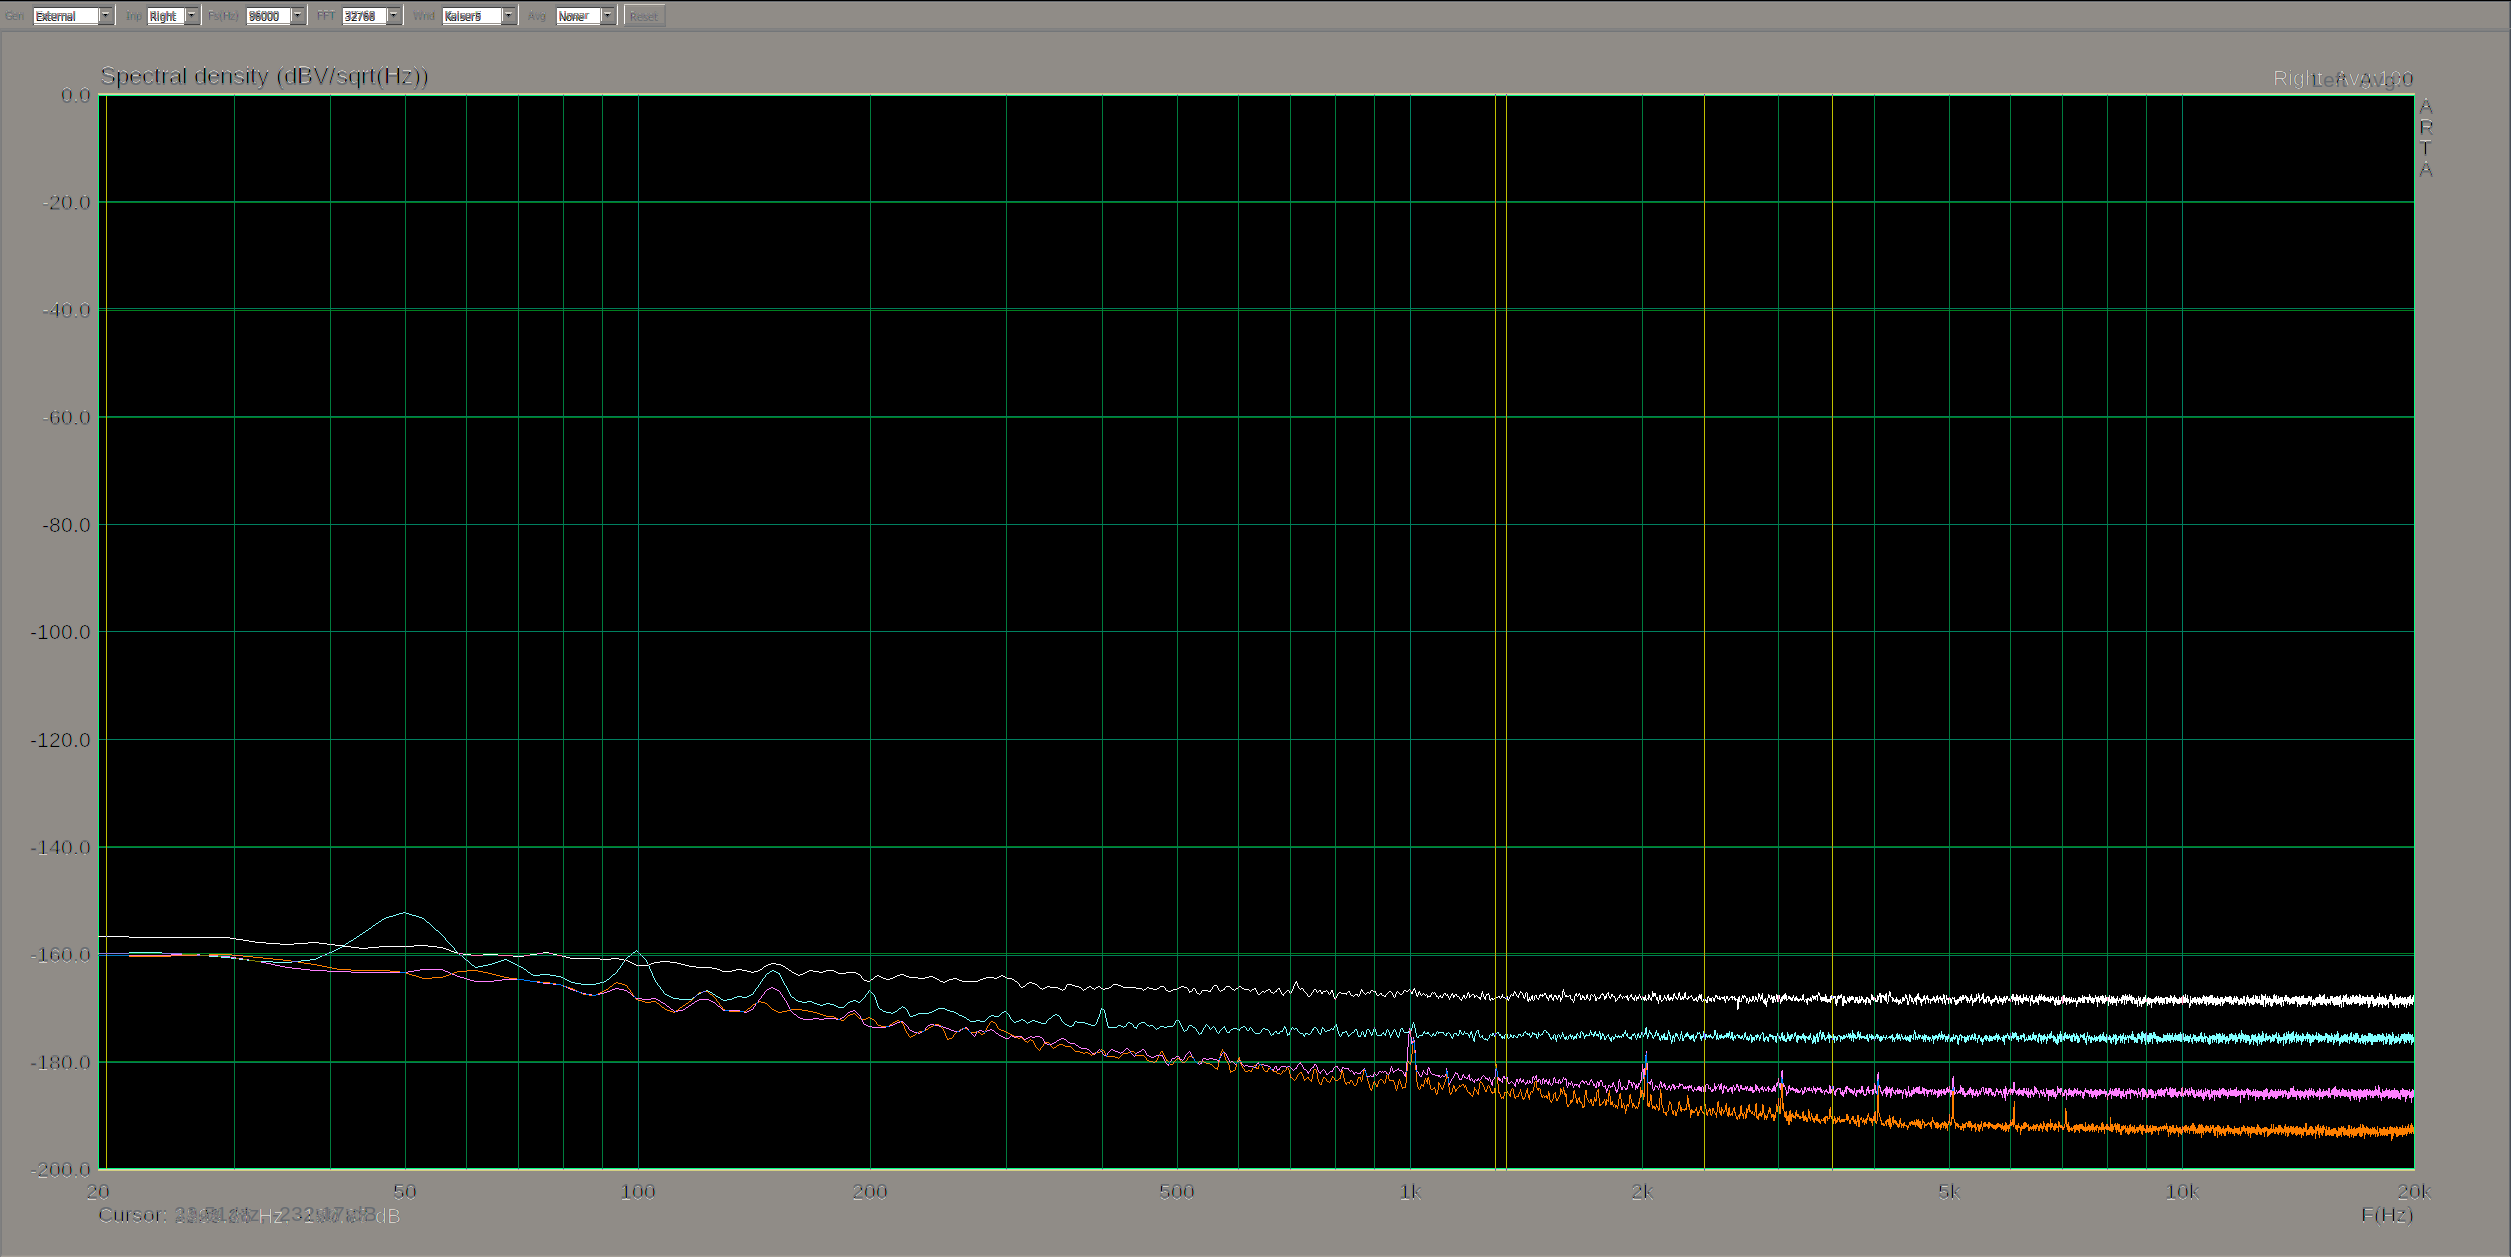
Task: Click the -160.0 level axis label
Action: pos(61,954)
